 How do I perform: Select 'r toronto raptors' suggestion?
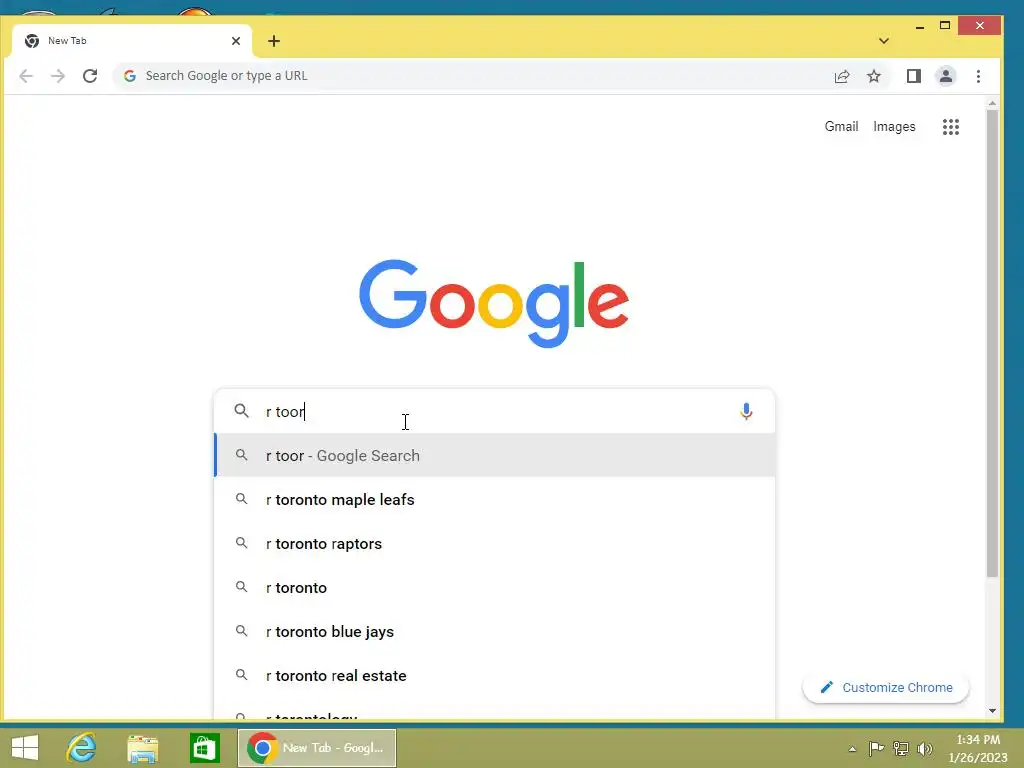pyautogui.click(x=495, y=543)
